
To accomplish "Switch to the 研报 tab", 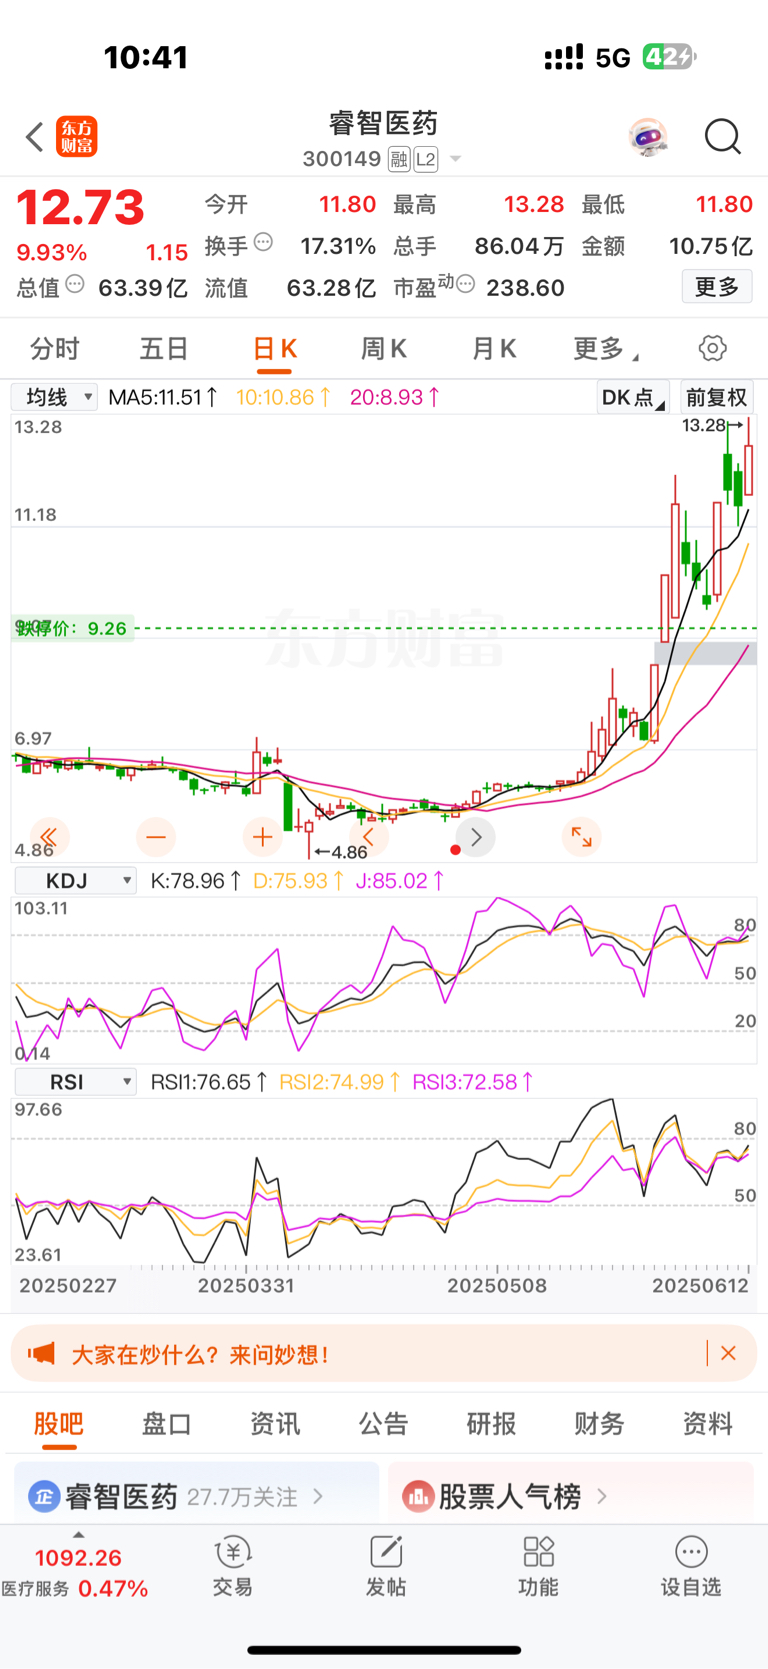I will (x=491, y=1424).
